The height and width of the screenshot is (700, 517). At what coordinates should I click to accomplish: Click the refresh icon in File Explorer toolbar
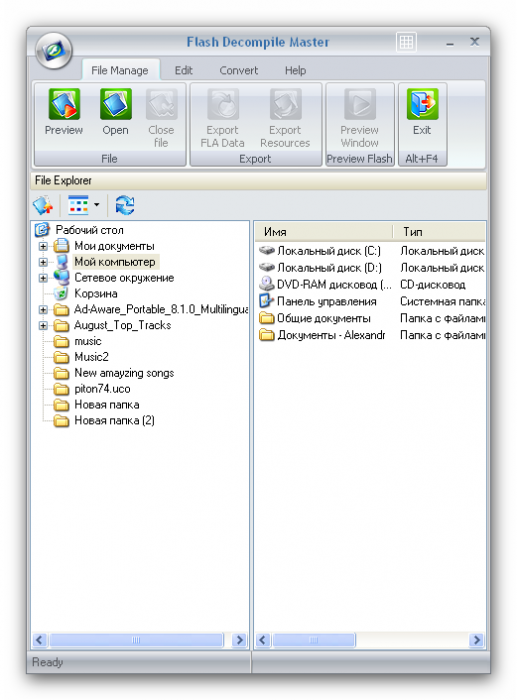point(125,205)
